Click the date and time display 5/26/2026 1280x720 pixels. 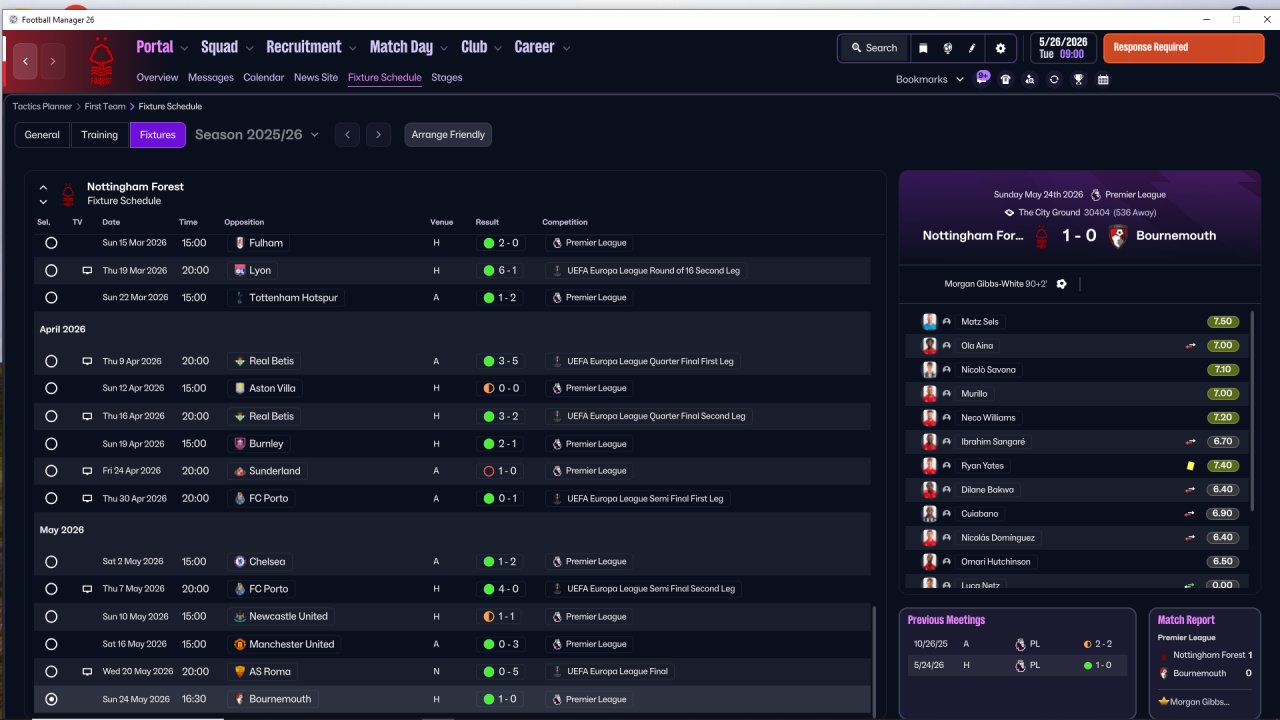click(x=1061, y=48)
